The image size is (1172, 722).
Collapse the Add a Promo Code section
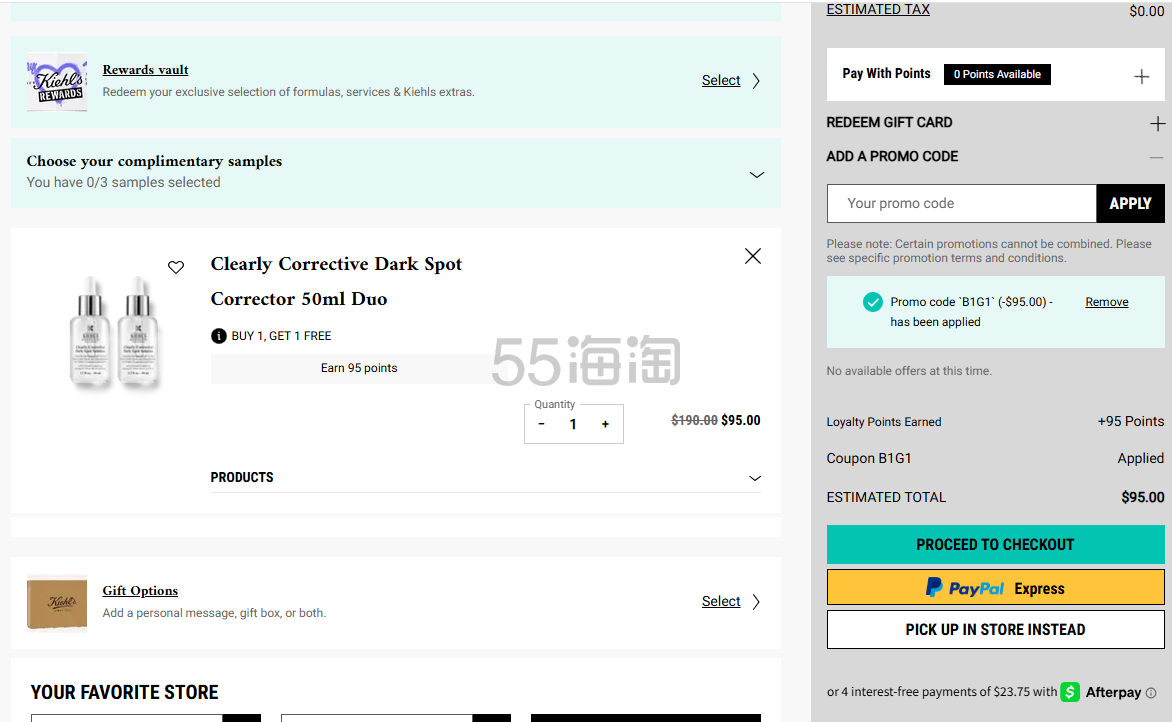(x=1156, y=157)
